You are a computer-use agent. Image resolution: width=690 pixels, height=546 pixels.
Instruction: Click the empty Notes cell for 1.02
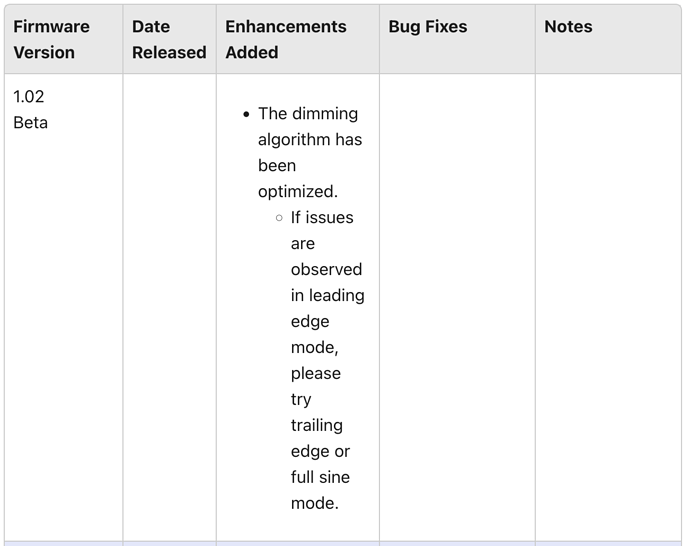(608, 300)
